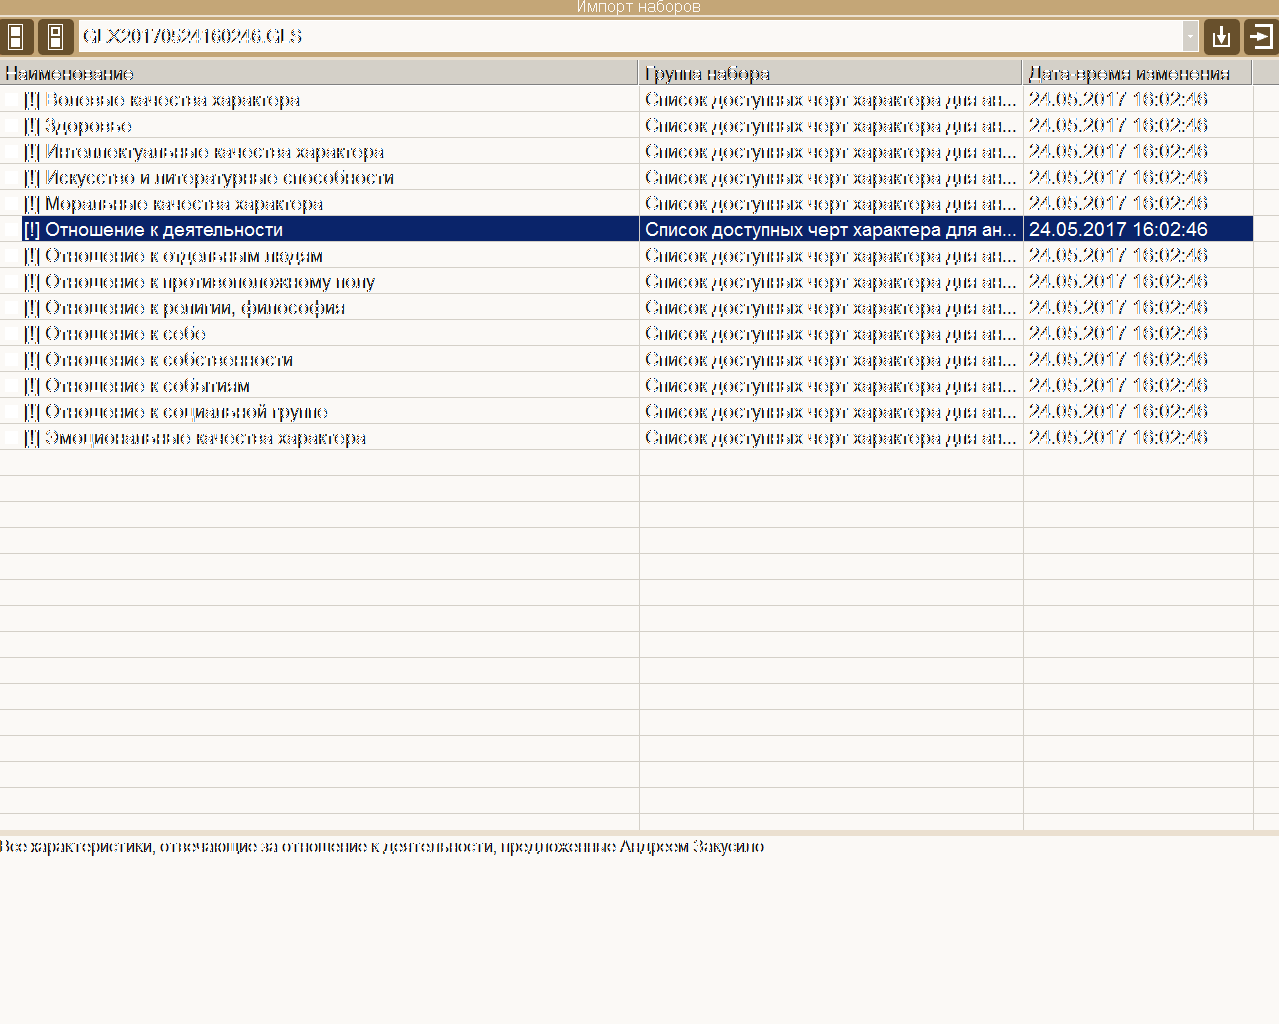Open the GLS file name dropdown arrow
Image resolution: width=1279 pixels, height=1024 pixels.
[x=1190, y=36]
